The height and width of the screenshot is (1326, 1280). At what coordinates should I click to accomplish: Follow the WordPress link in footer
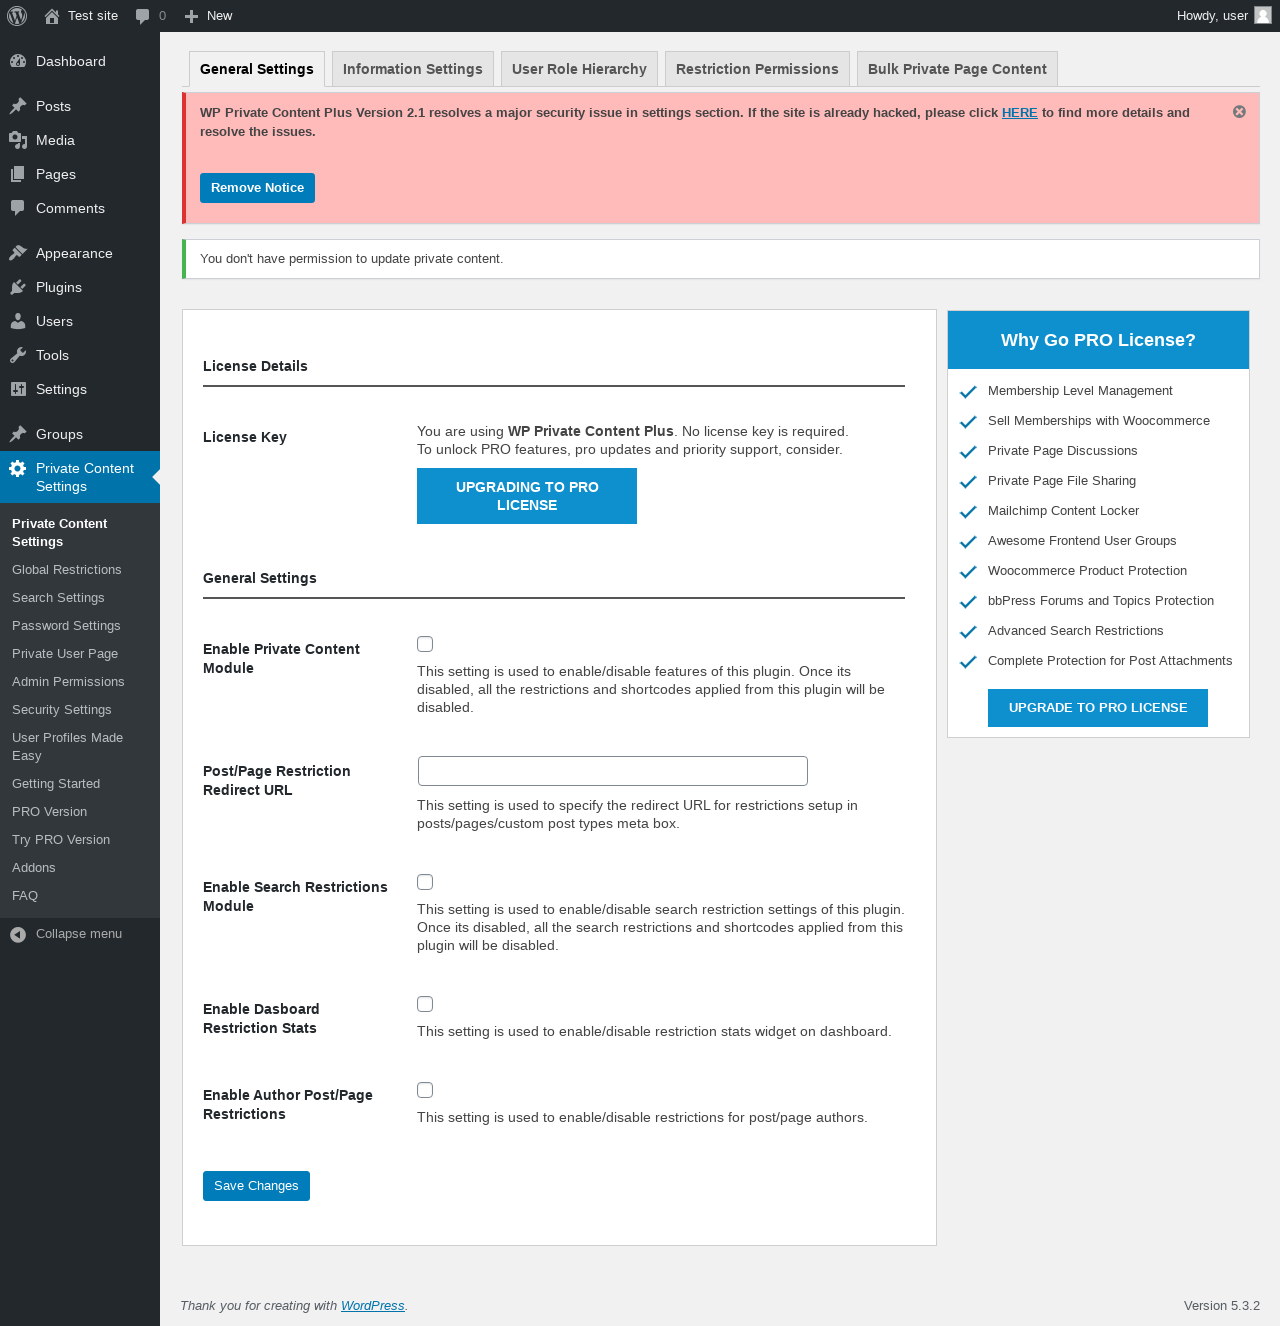tap(372, 1306)
